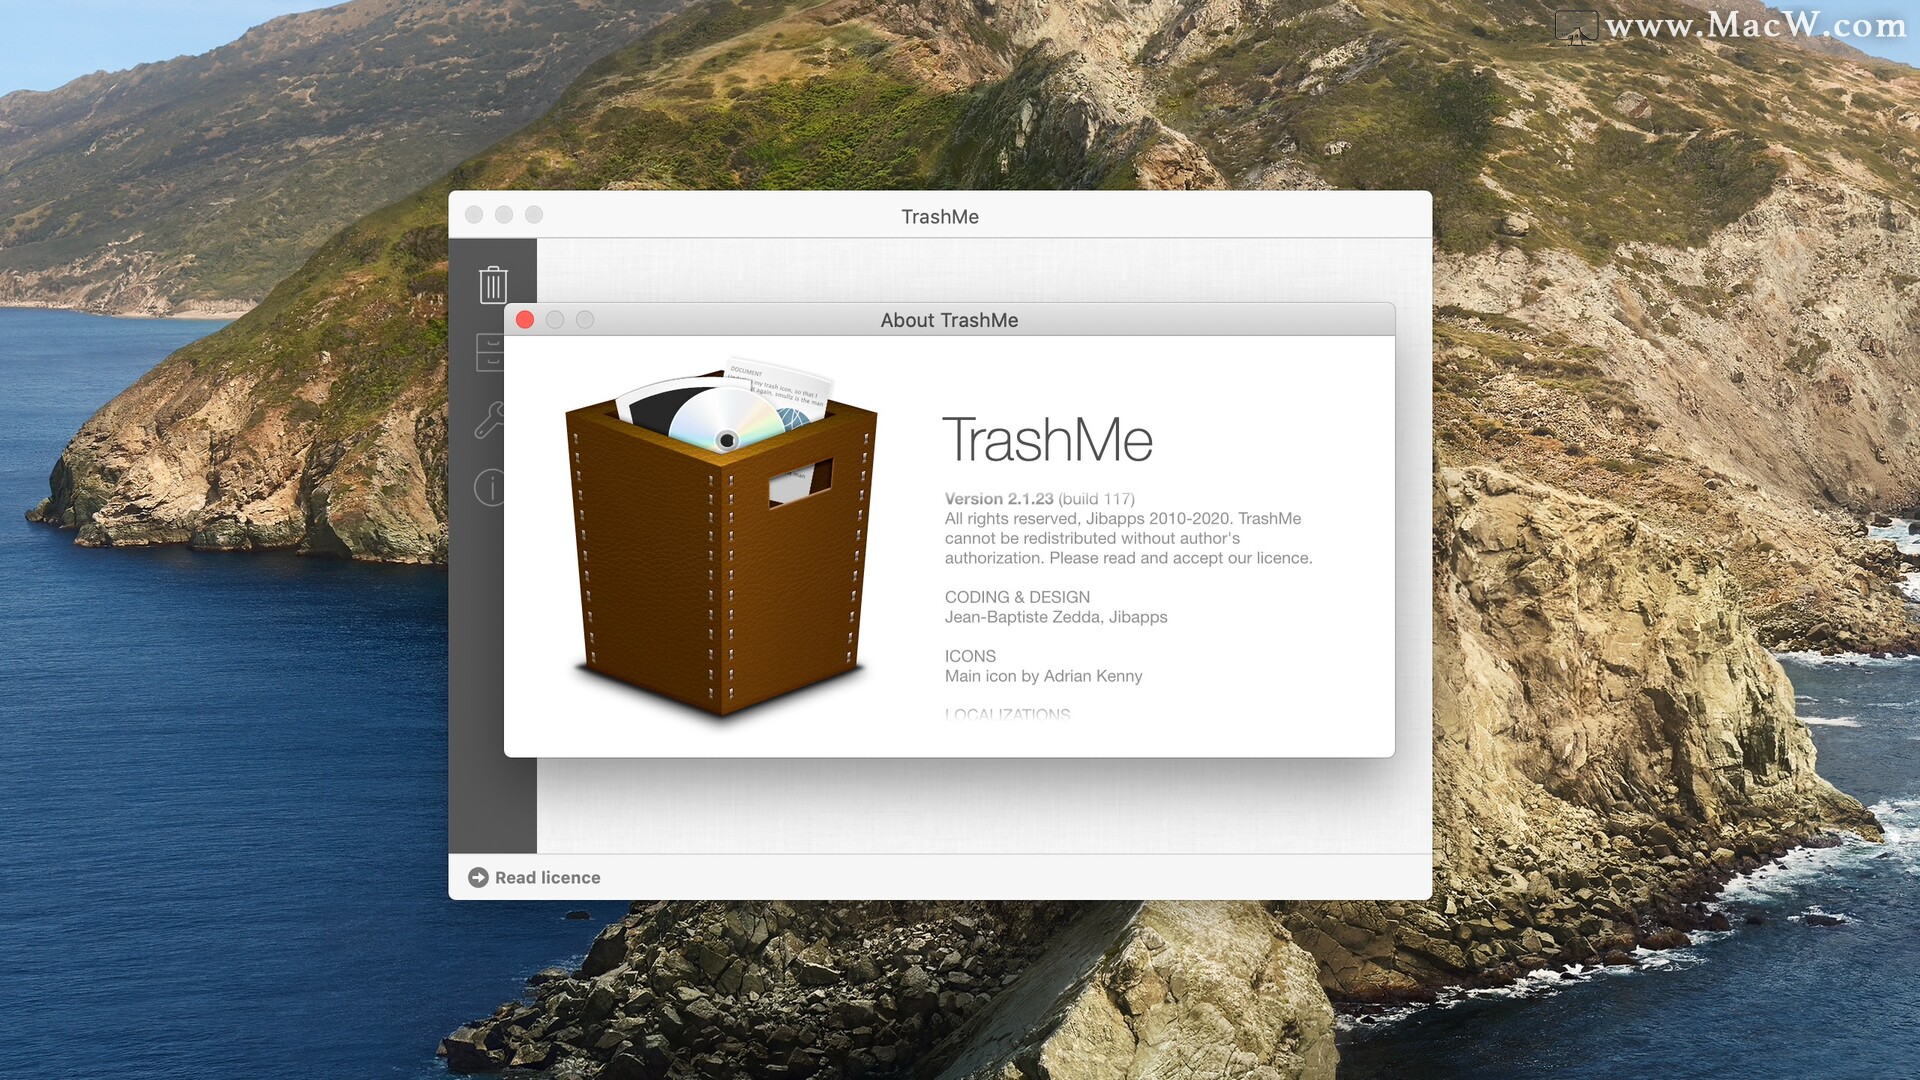The image size is (1920, 1080).
Task: Click the TrashMe main window title
Action: [940, 217]
